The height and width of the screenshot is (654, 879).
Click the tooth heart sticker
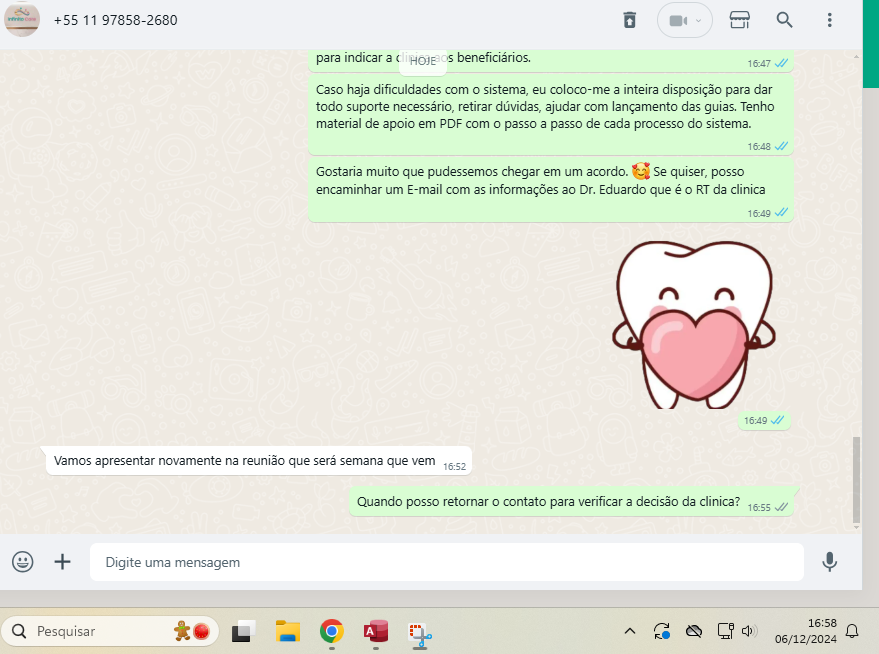[694, 324]
